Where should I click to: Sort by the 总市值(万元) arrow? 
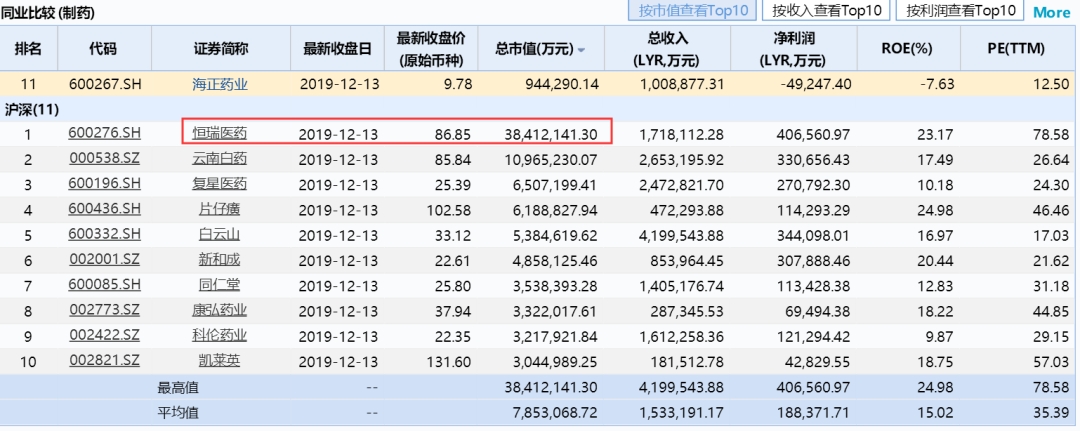[x=581, y=50]
